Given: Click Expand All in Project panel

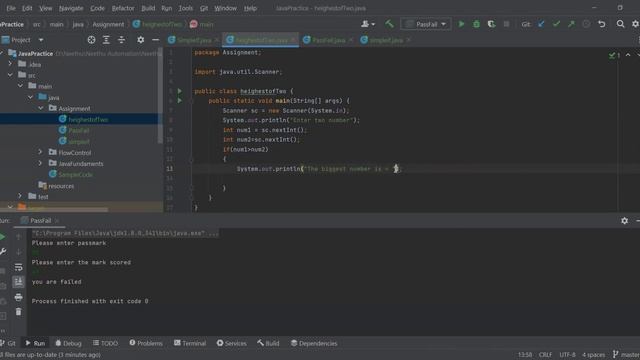Looking at the screenshot, I should [106, 40].
